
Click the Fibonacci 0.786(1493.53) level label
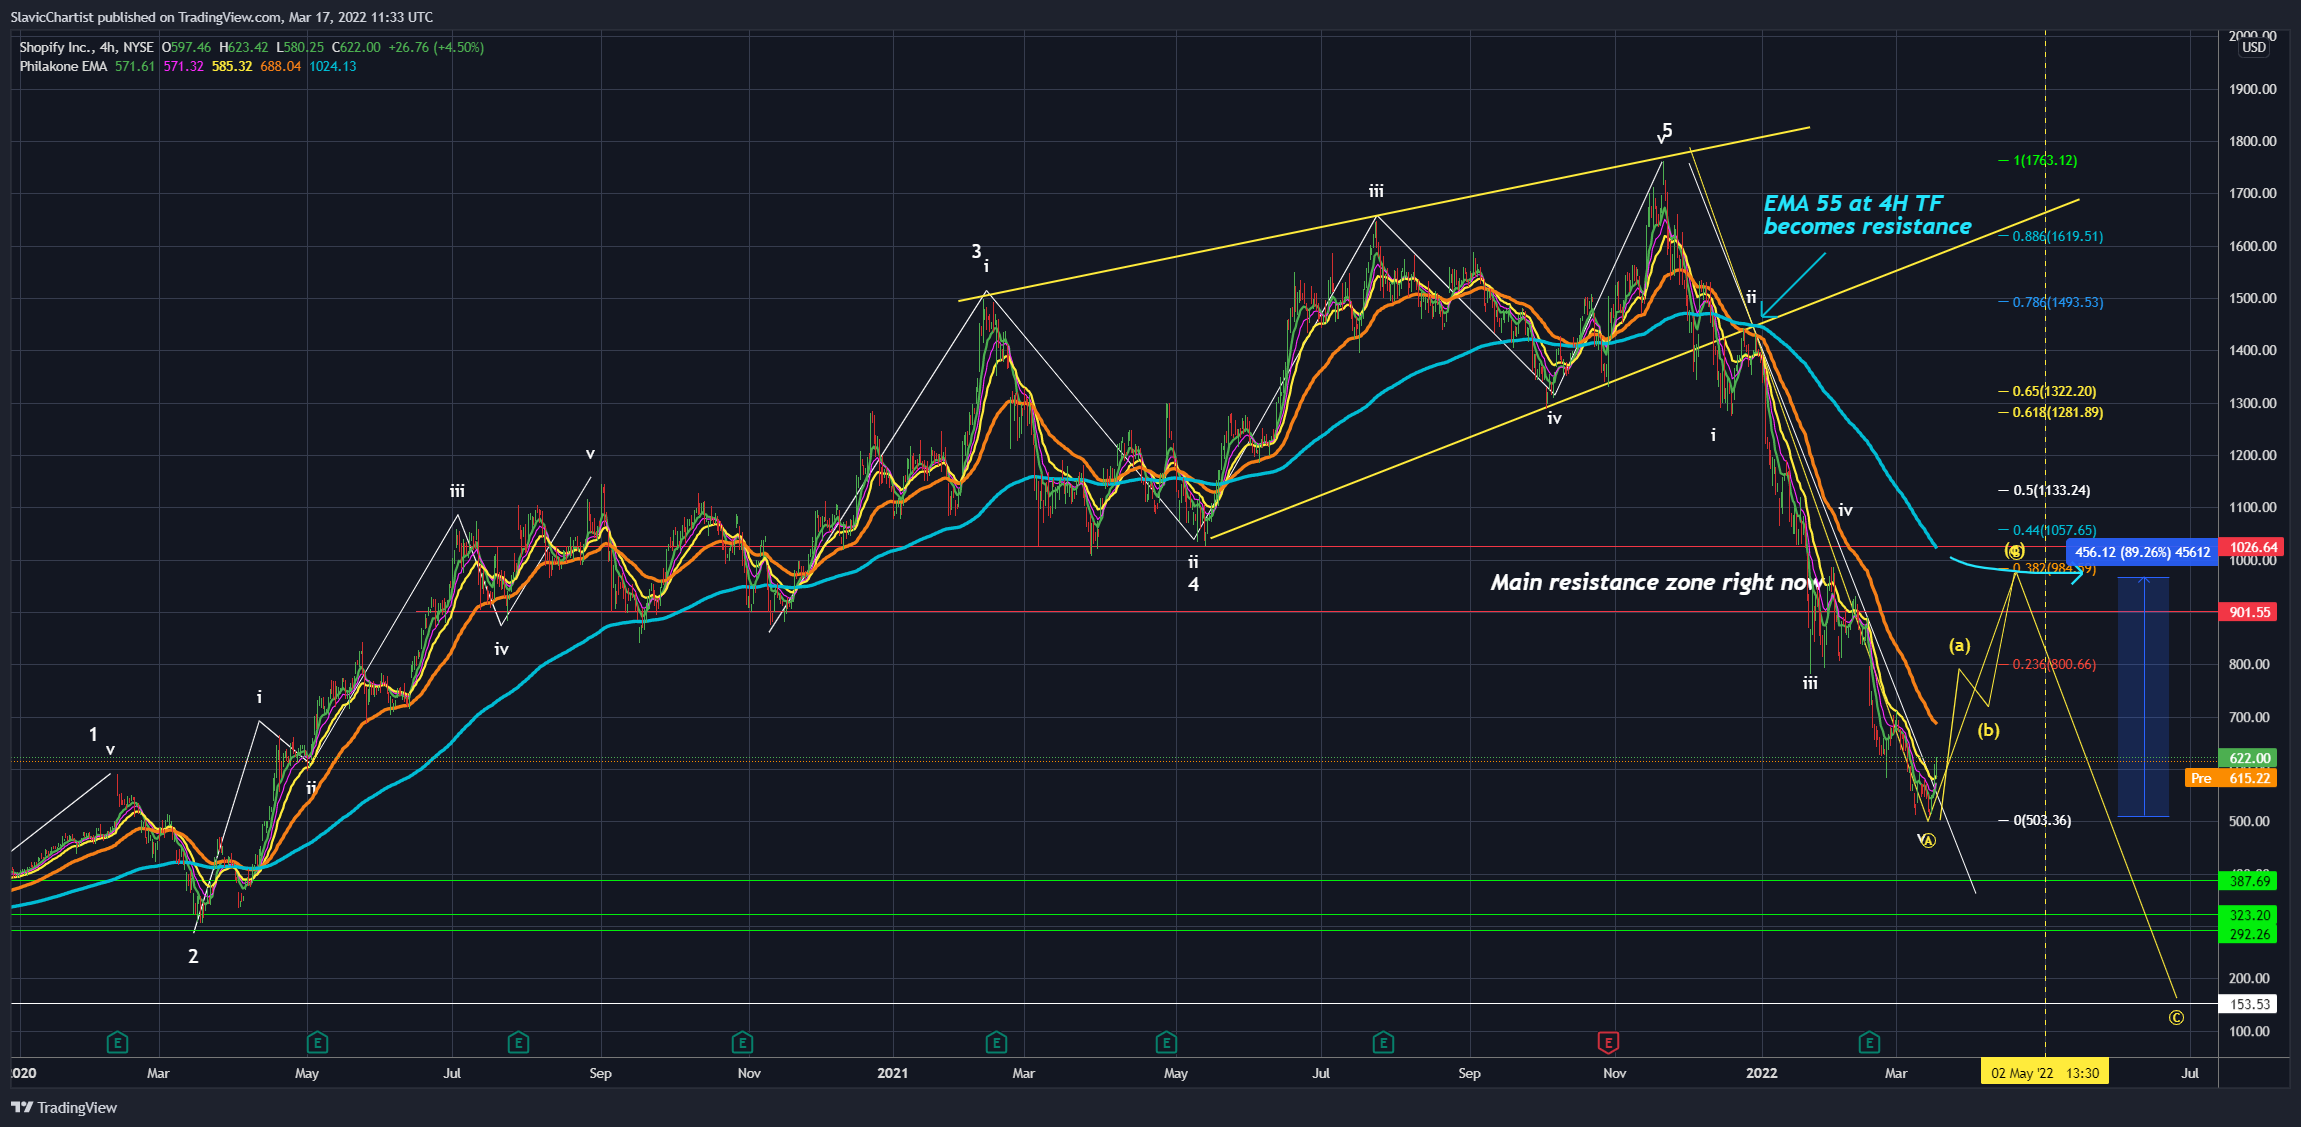click(2058, 302)
